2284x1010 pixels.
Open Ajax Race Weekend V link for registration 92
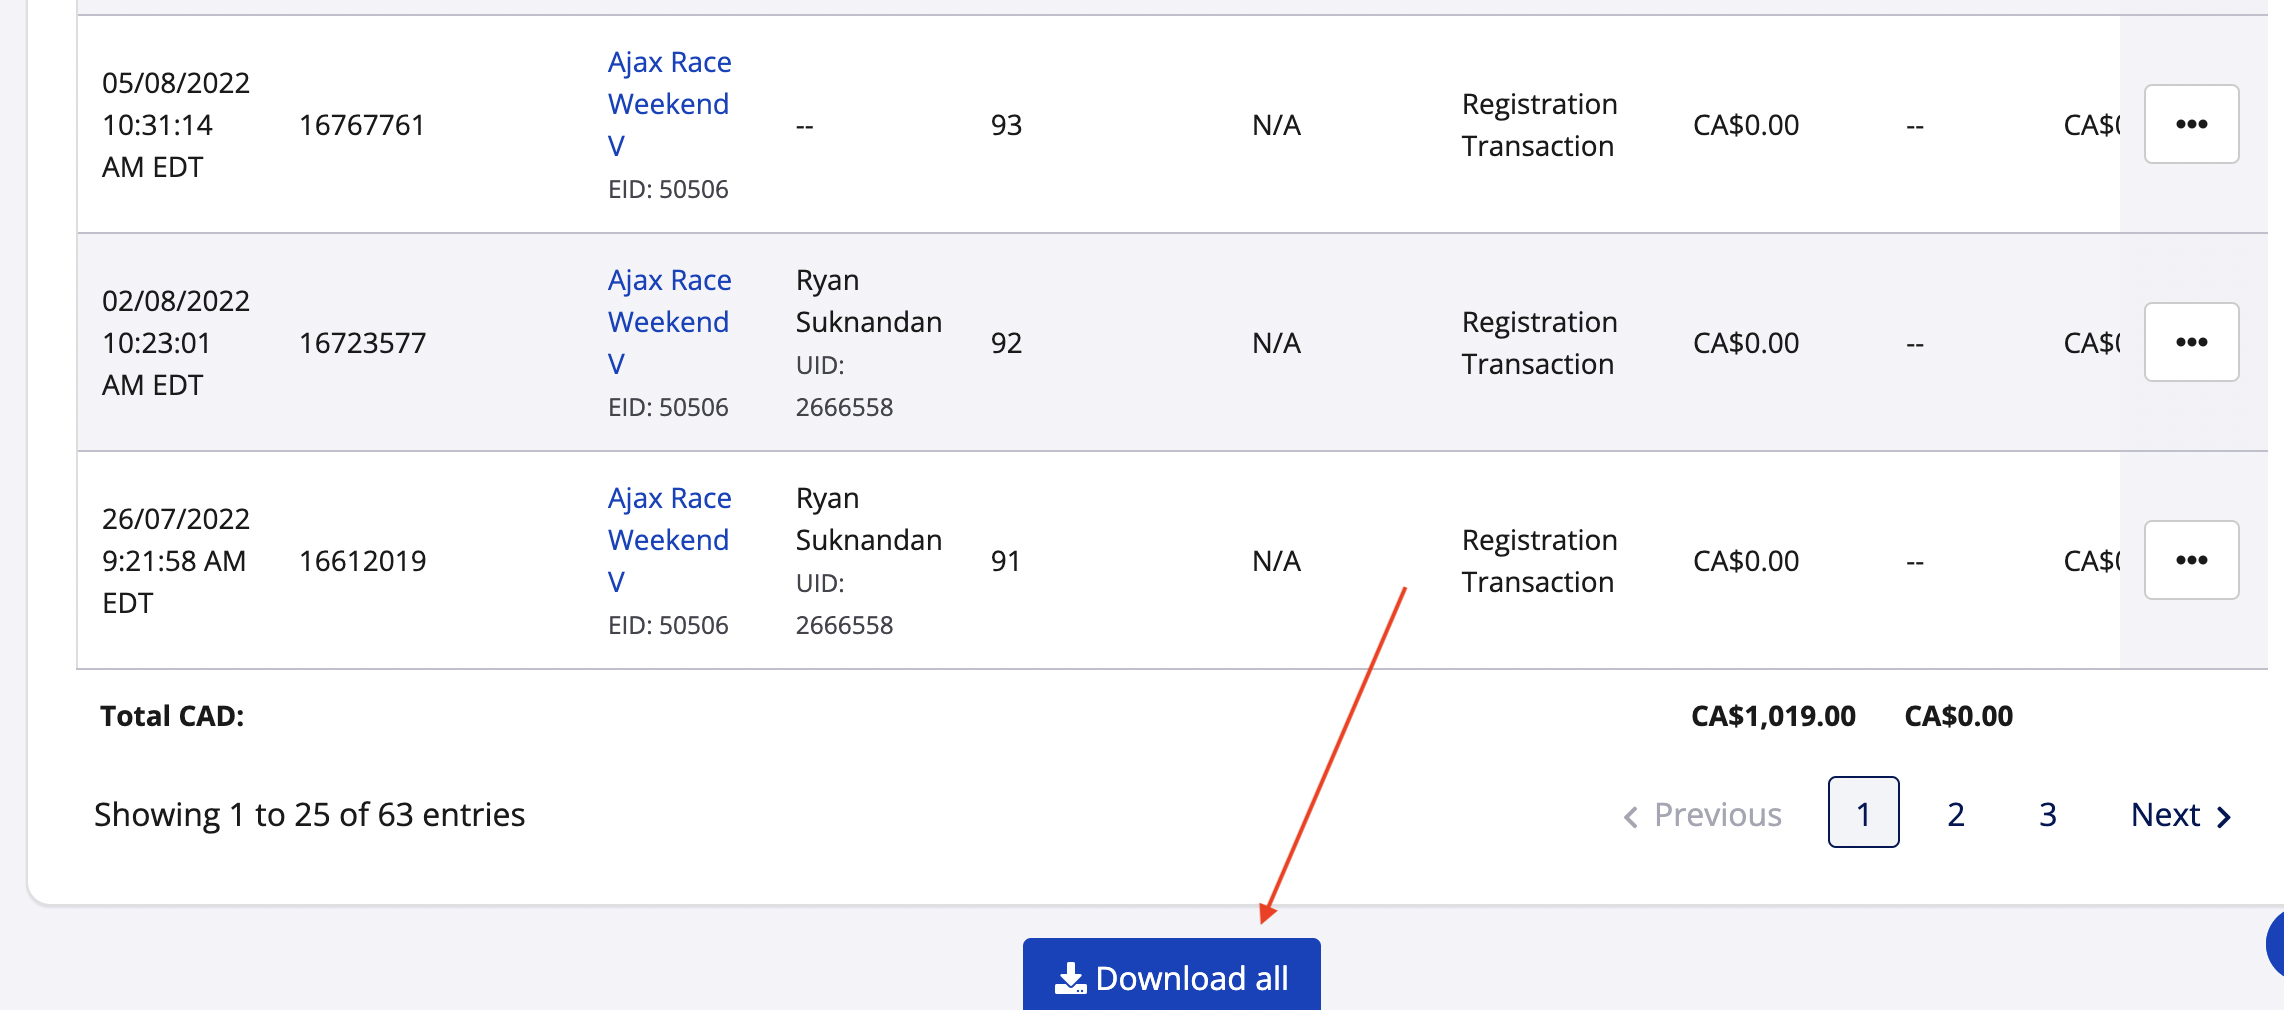coord(669,322)
